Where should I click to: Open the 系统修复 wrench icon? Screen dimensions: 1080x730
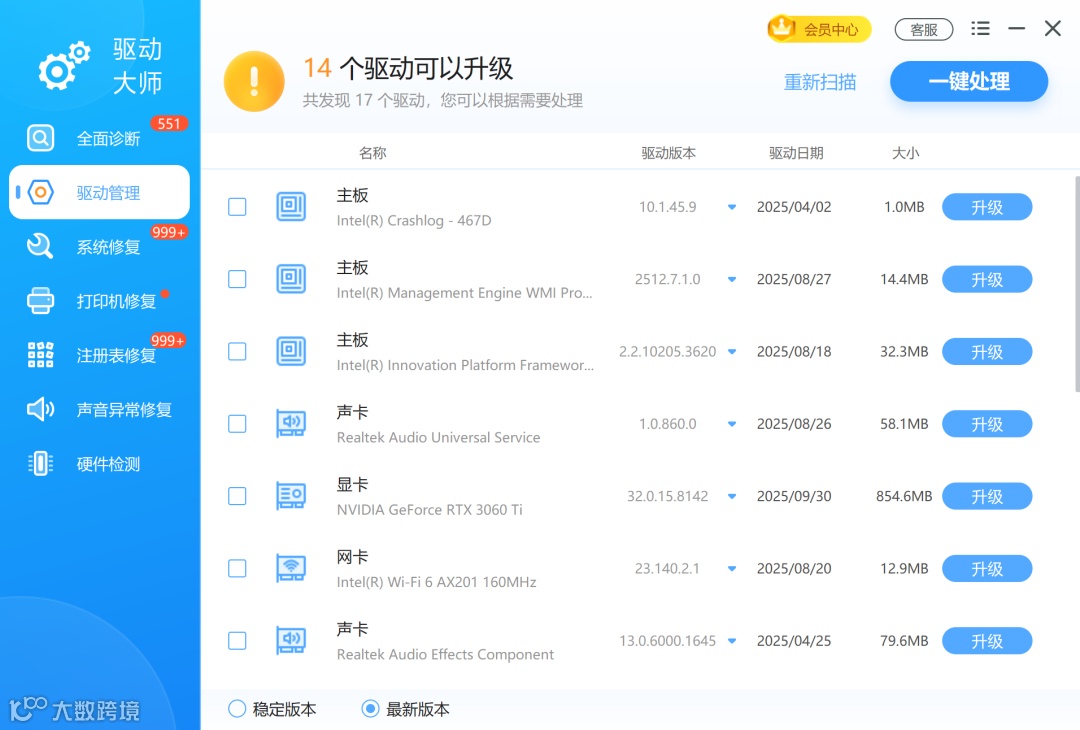pyautogui.click(x=40, y=246)
